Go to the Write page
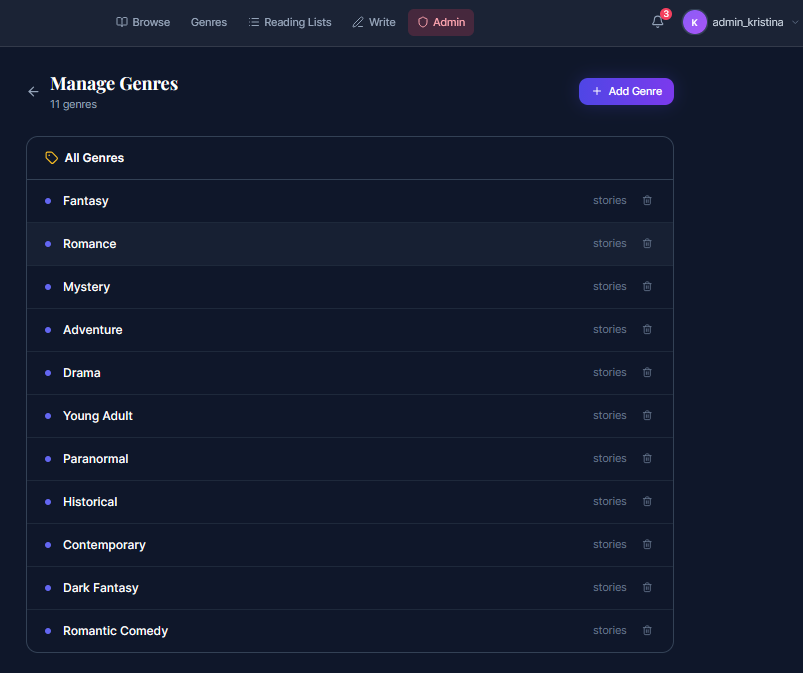 (x=373, y=22)
